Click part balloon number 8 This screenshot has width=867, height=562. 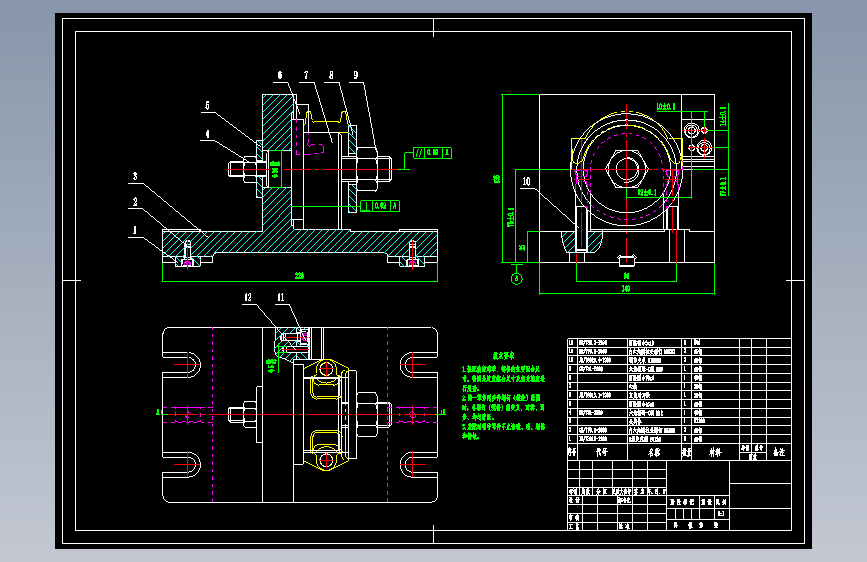331,75
